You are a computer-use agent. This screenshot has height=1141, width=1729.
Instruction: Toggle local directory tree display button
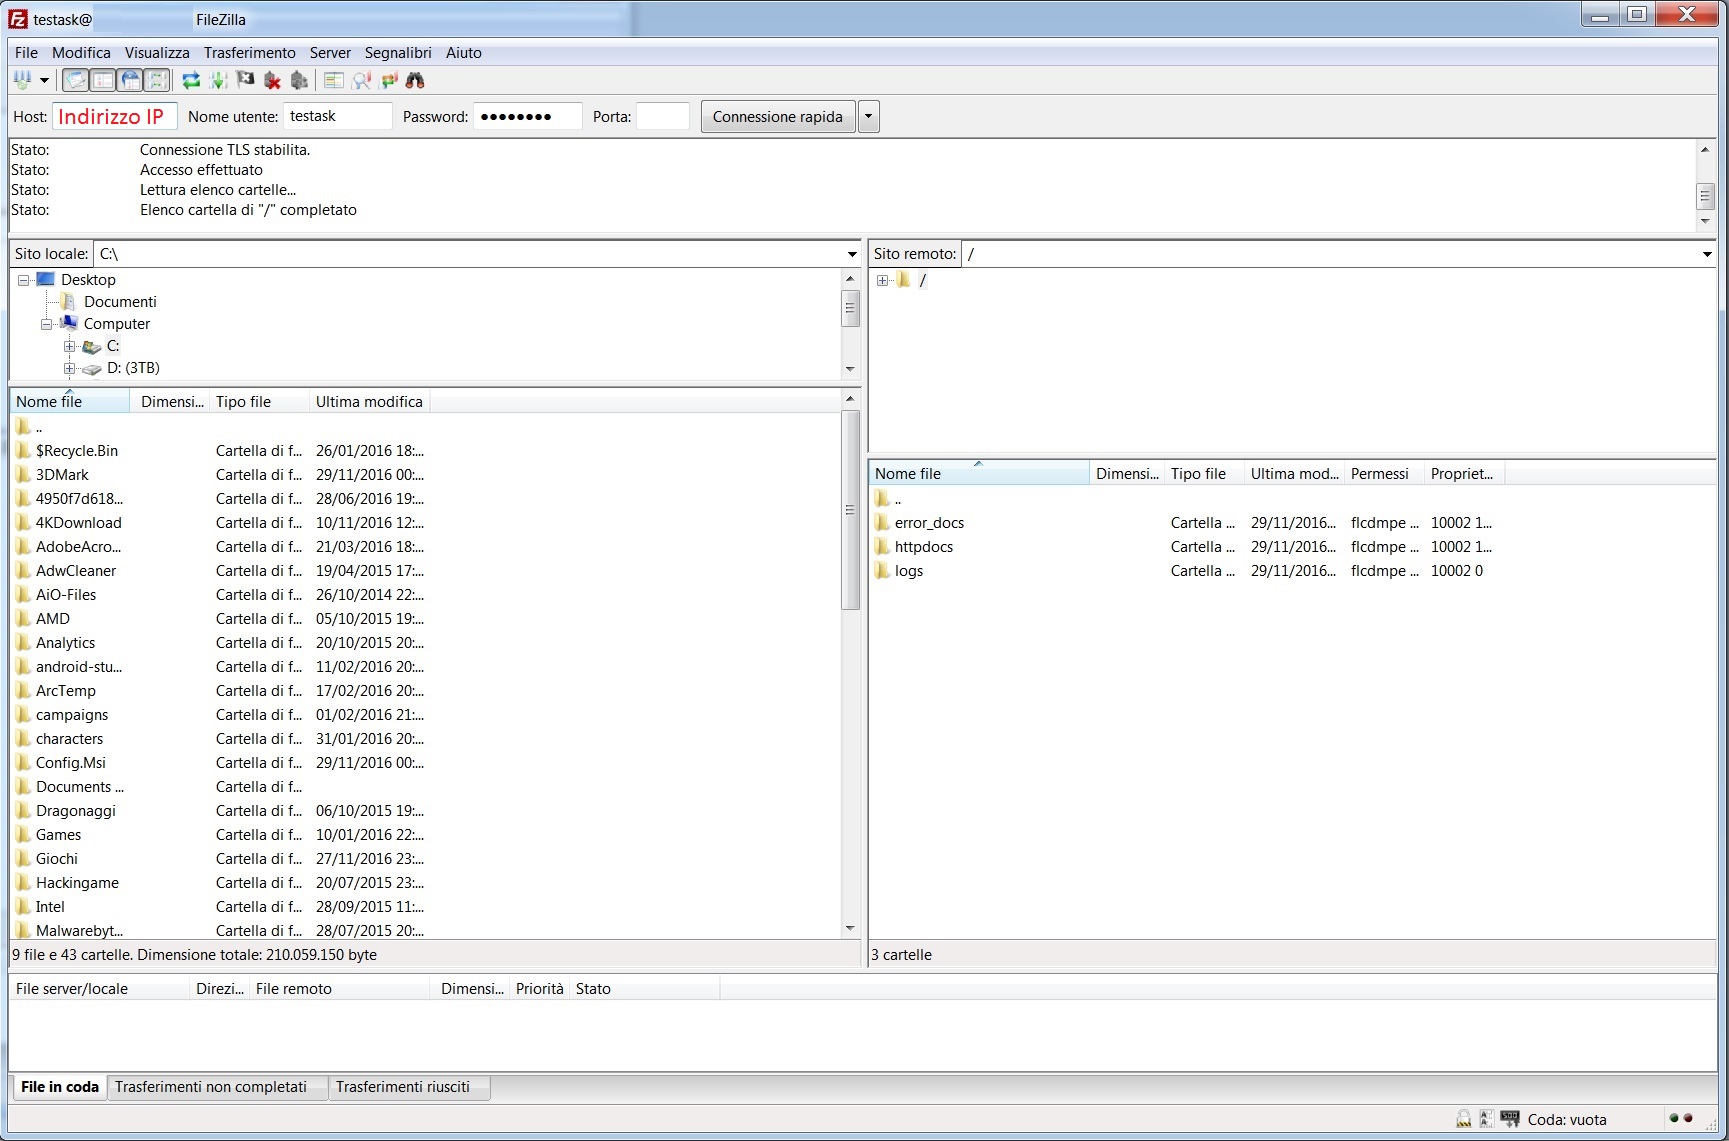click(x=102, y=80)
